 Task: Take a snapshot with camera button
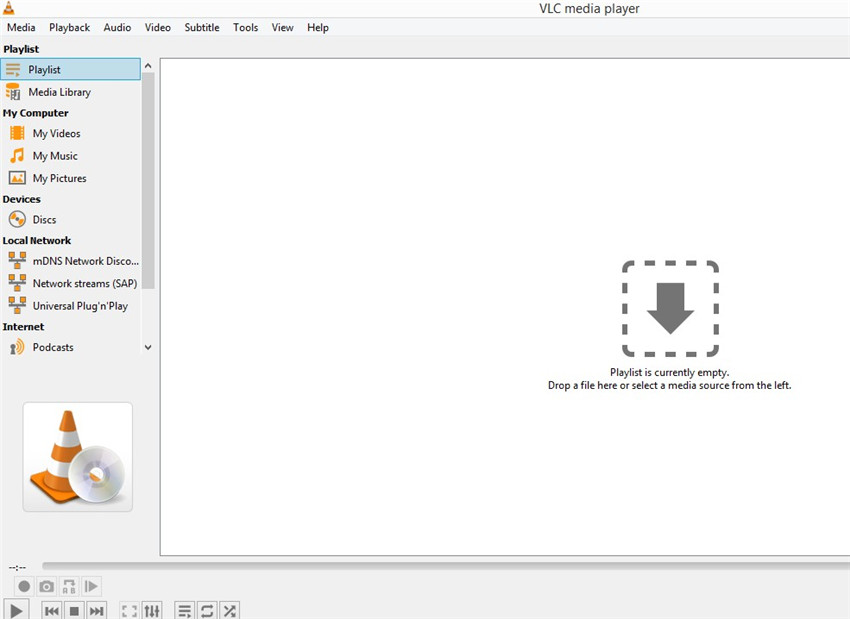point(47,586)
